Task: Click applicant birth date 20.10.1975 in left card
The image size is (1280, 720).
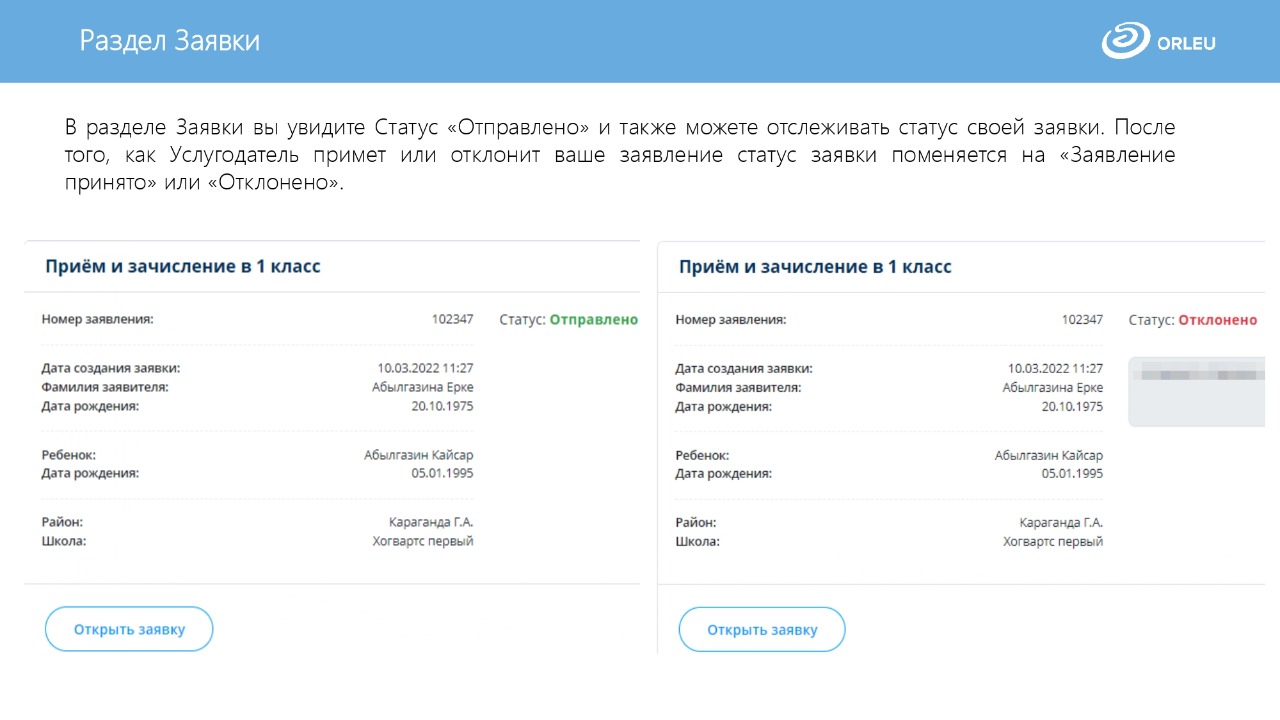Action: pyautogui.click(x=442, y=406)
